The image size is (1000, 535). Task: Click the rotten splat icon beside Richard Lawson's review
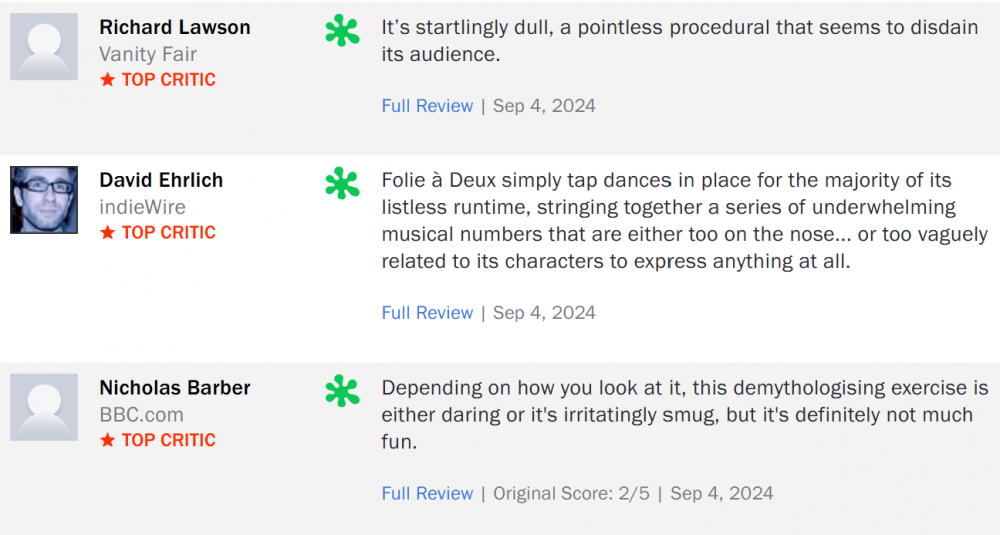pos(342,30)
